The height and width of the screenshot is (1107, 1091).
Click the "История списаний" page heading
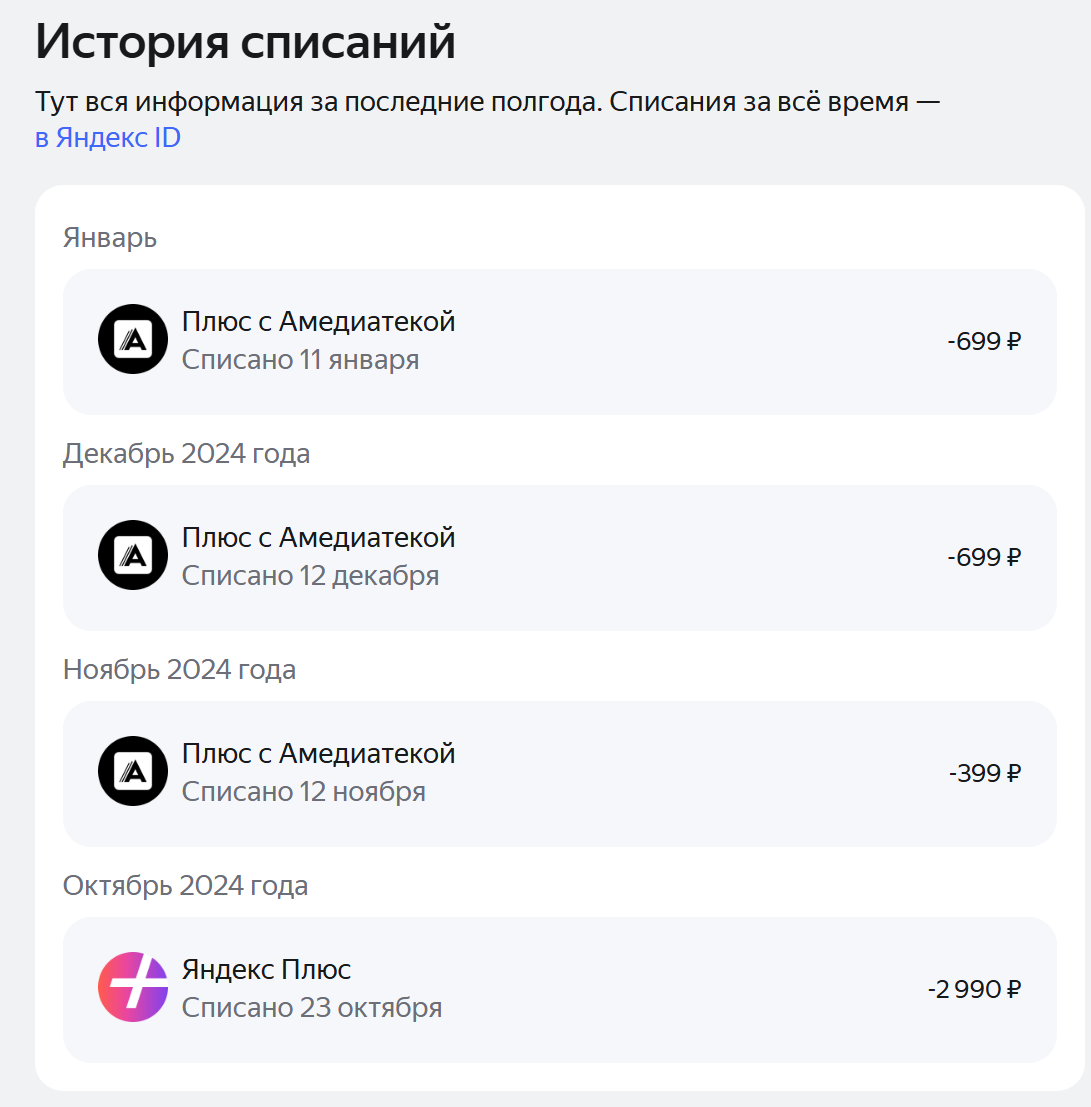click(x=245, y=42)
